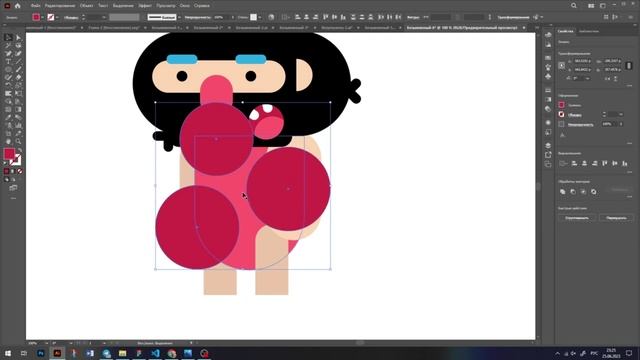
Task: Select the Type tool
Action: [8, 62]
